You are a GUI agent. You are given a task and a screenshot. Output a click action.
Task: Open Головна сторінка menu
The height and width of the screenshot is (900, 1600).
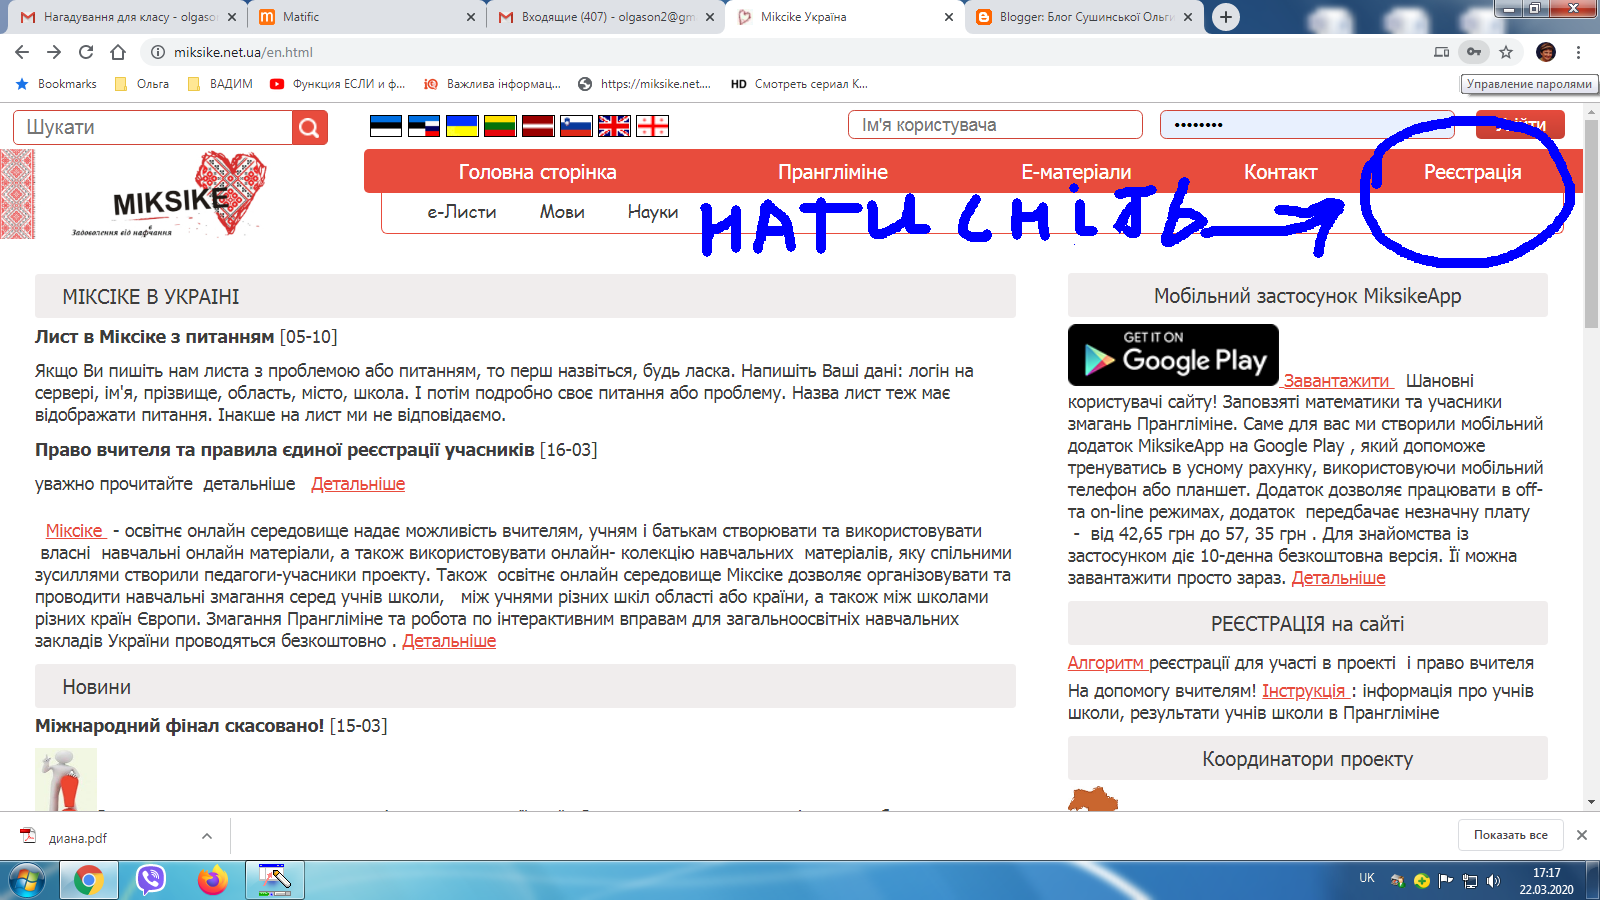(x=537, y=172)
